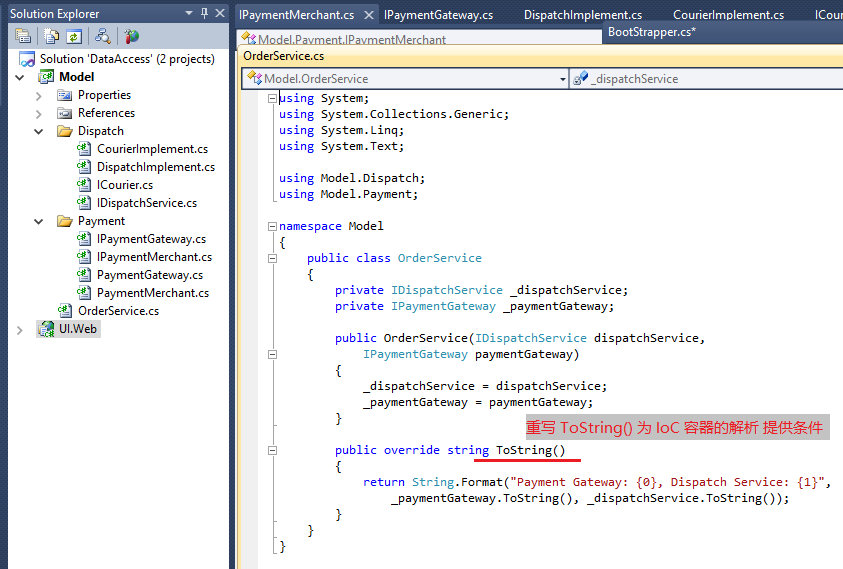The width and height of the screenshot is (843, 569).
Task: Collapse the Dispatch folder
Action: point(38,131)
